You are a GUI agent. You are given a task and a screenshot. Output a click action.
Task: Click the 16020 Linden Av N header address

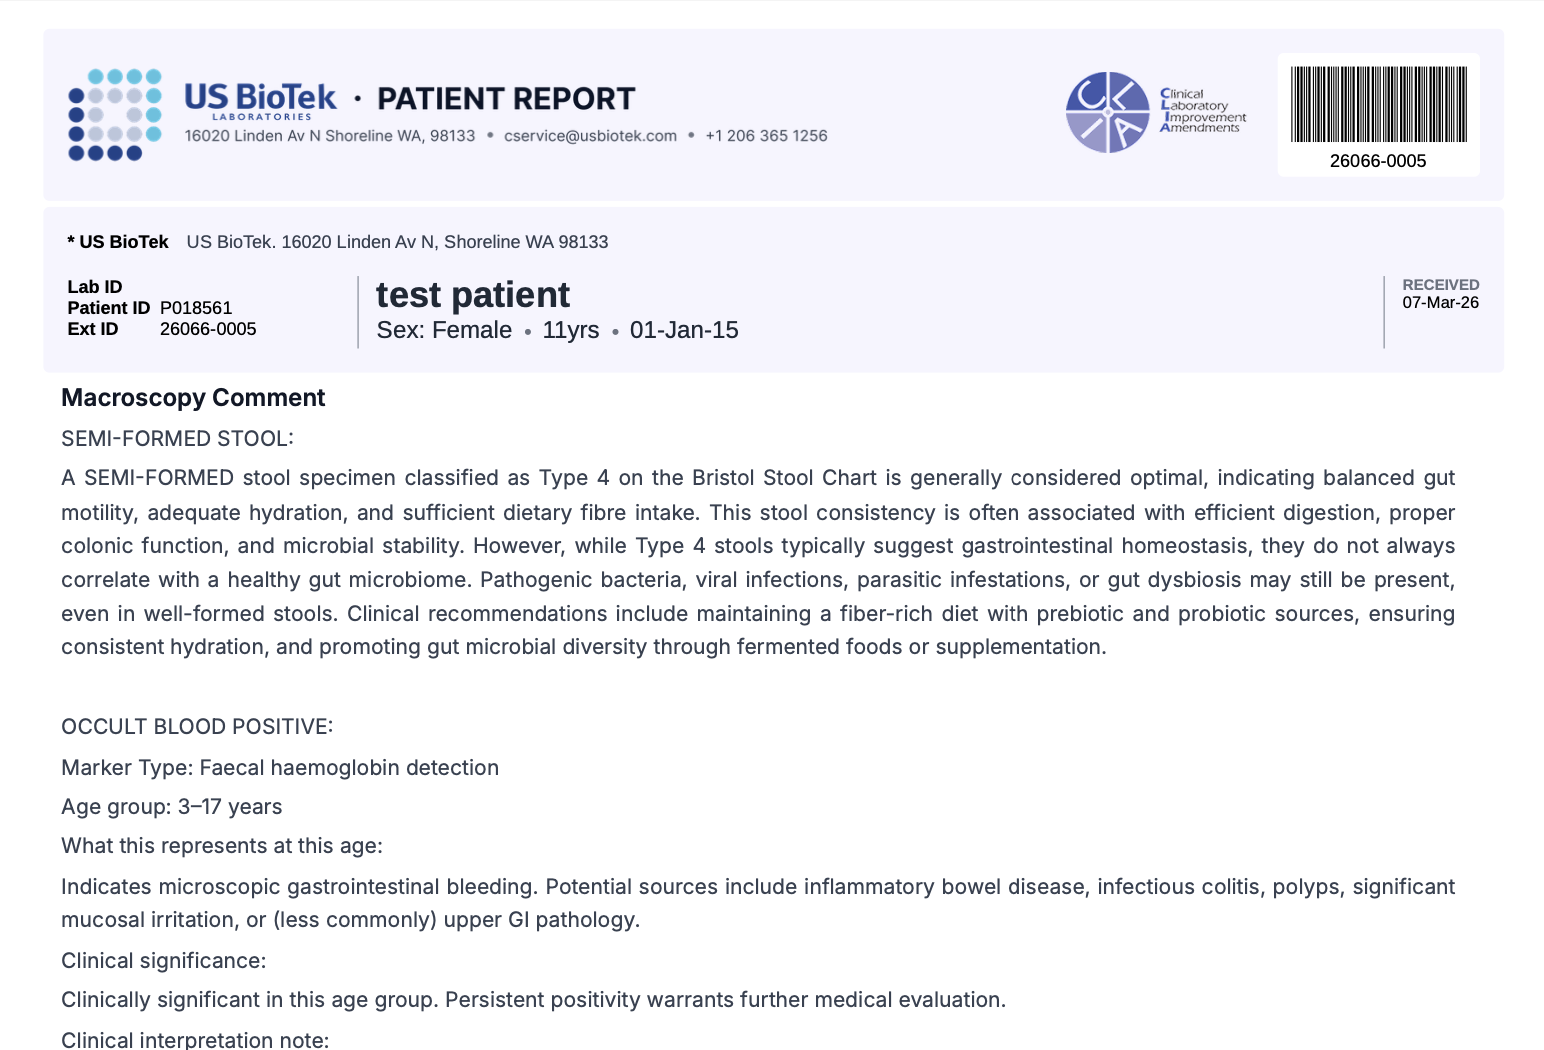(329, 136)
